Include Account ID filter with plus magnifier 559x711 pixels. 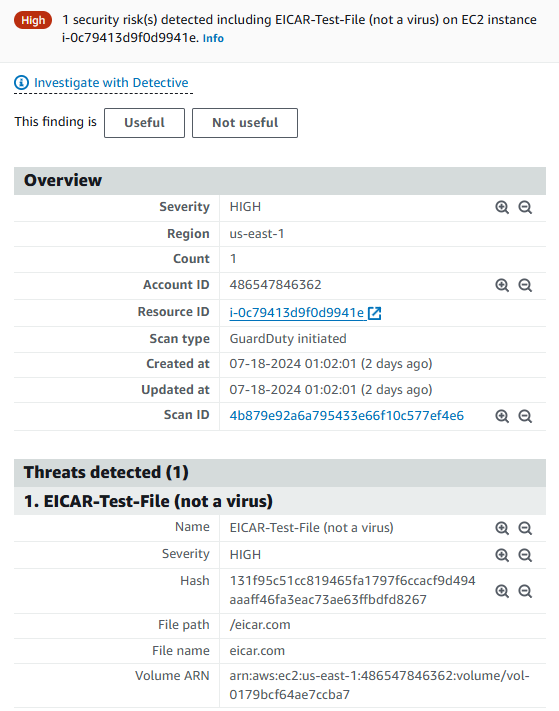(x=502, y=285)
